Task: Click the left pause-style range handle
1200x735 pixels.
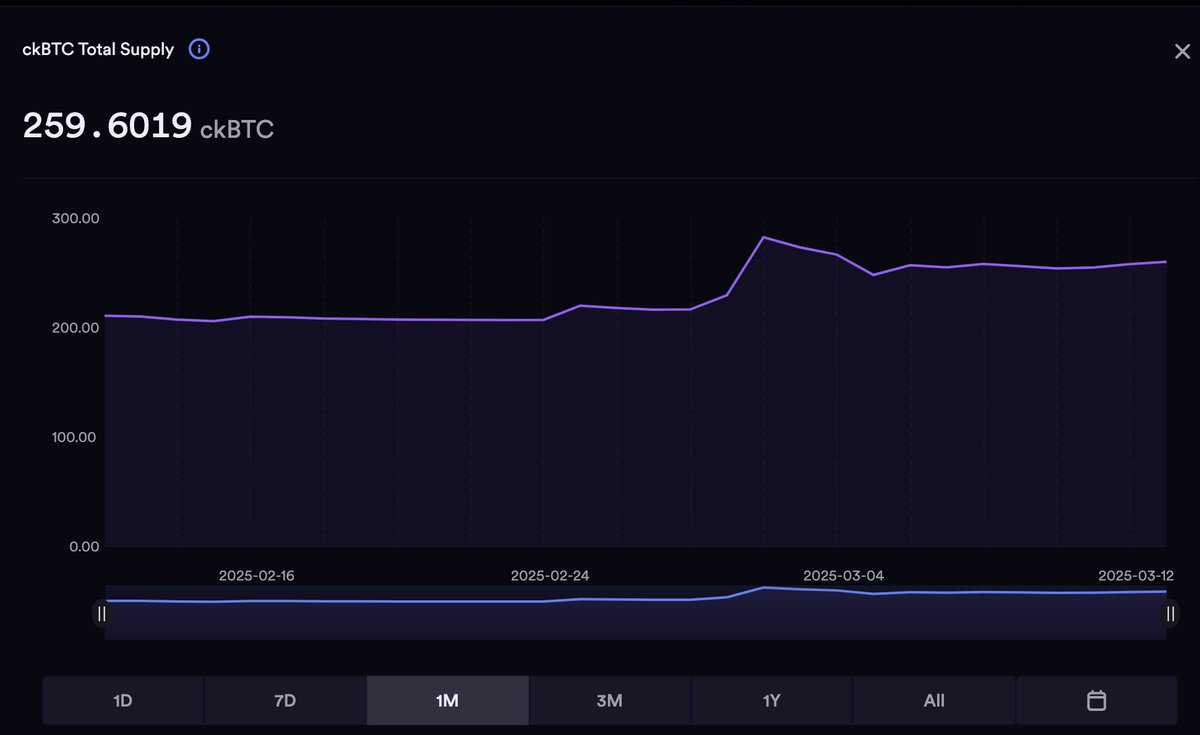Action: click(101, 613)
